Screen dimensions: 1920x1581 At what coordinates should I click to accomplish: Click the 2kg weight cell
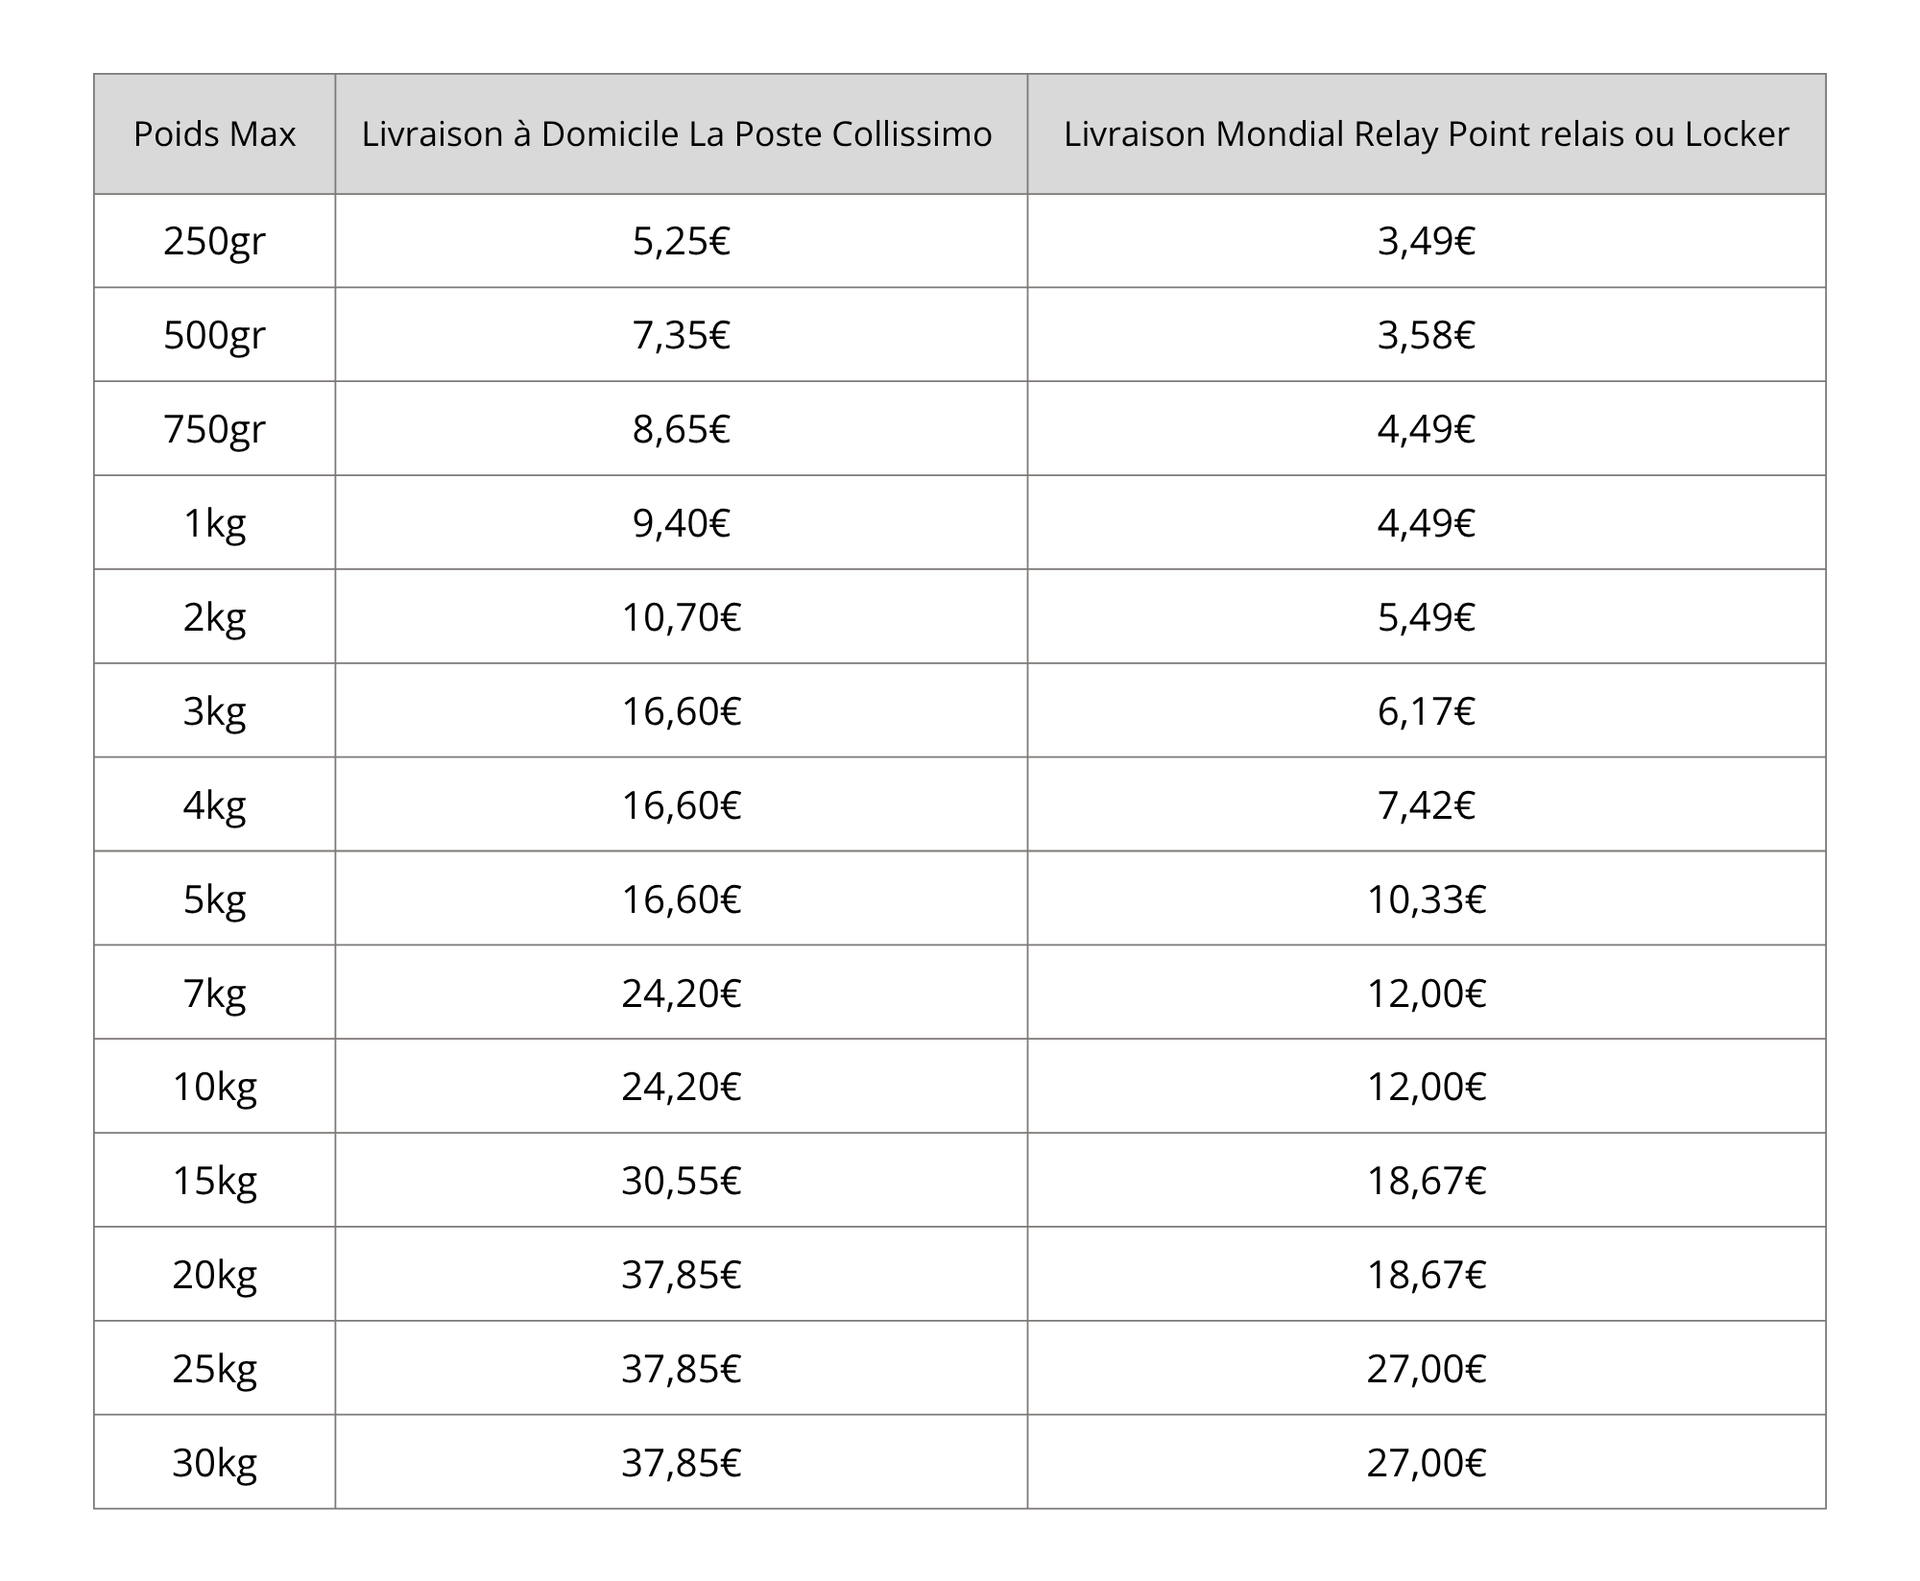(x=214, y=617)
